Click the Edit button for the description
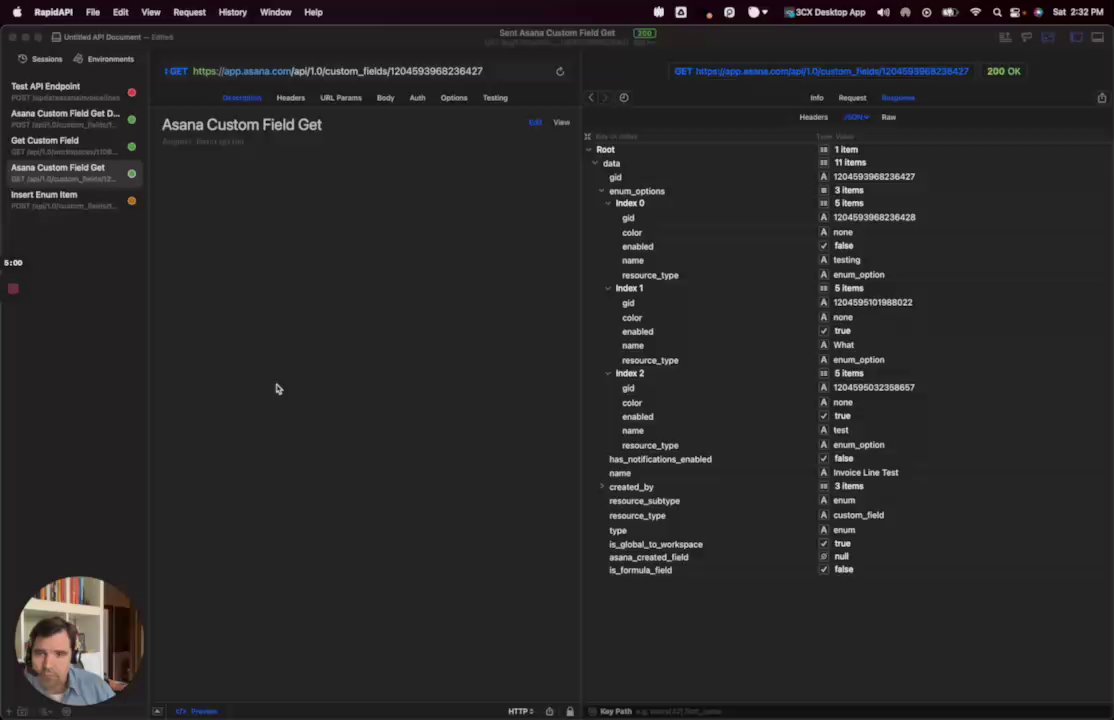Image resolution: width=1114 pixels, height=720 pixels. (535, 122)
